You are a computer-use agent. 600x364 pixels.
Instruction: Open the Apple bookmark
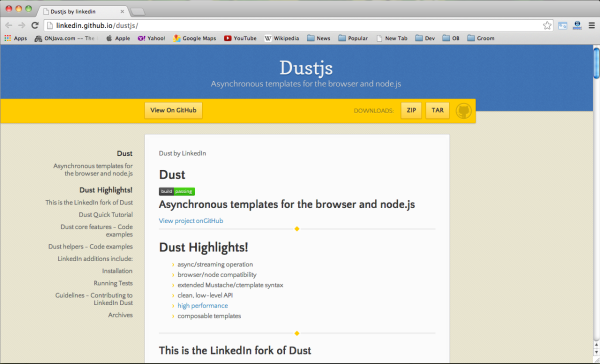118,38
